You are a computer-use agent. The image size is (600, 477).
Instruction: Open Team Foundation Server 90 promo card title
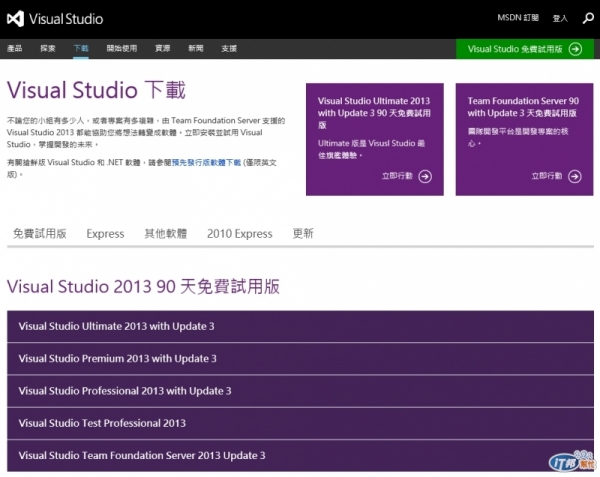pyautogui.click(x=523, y=107)
